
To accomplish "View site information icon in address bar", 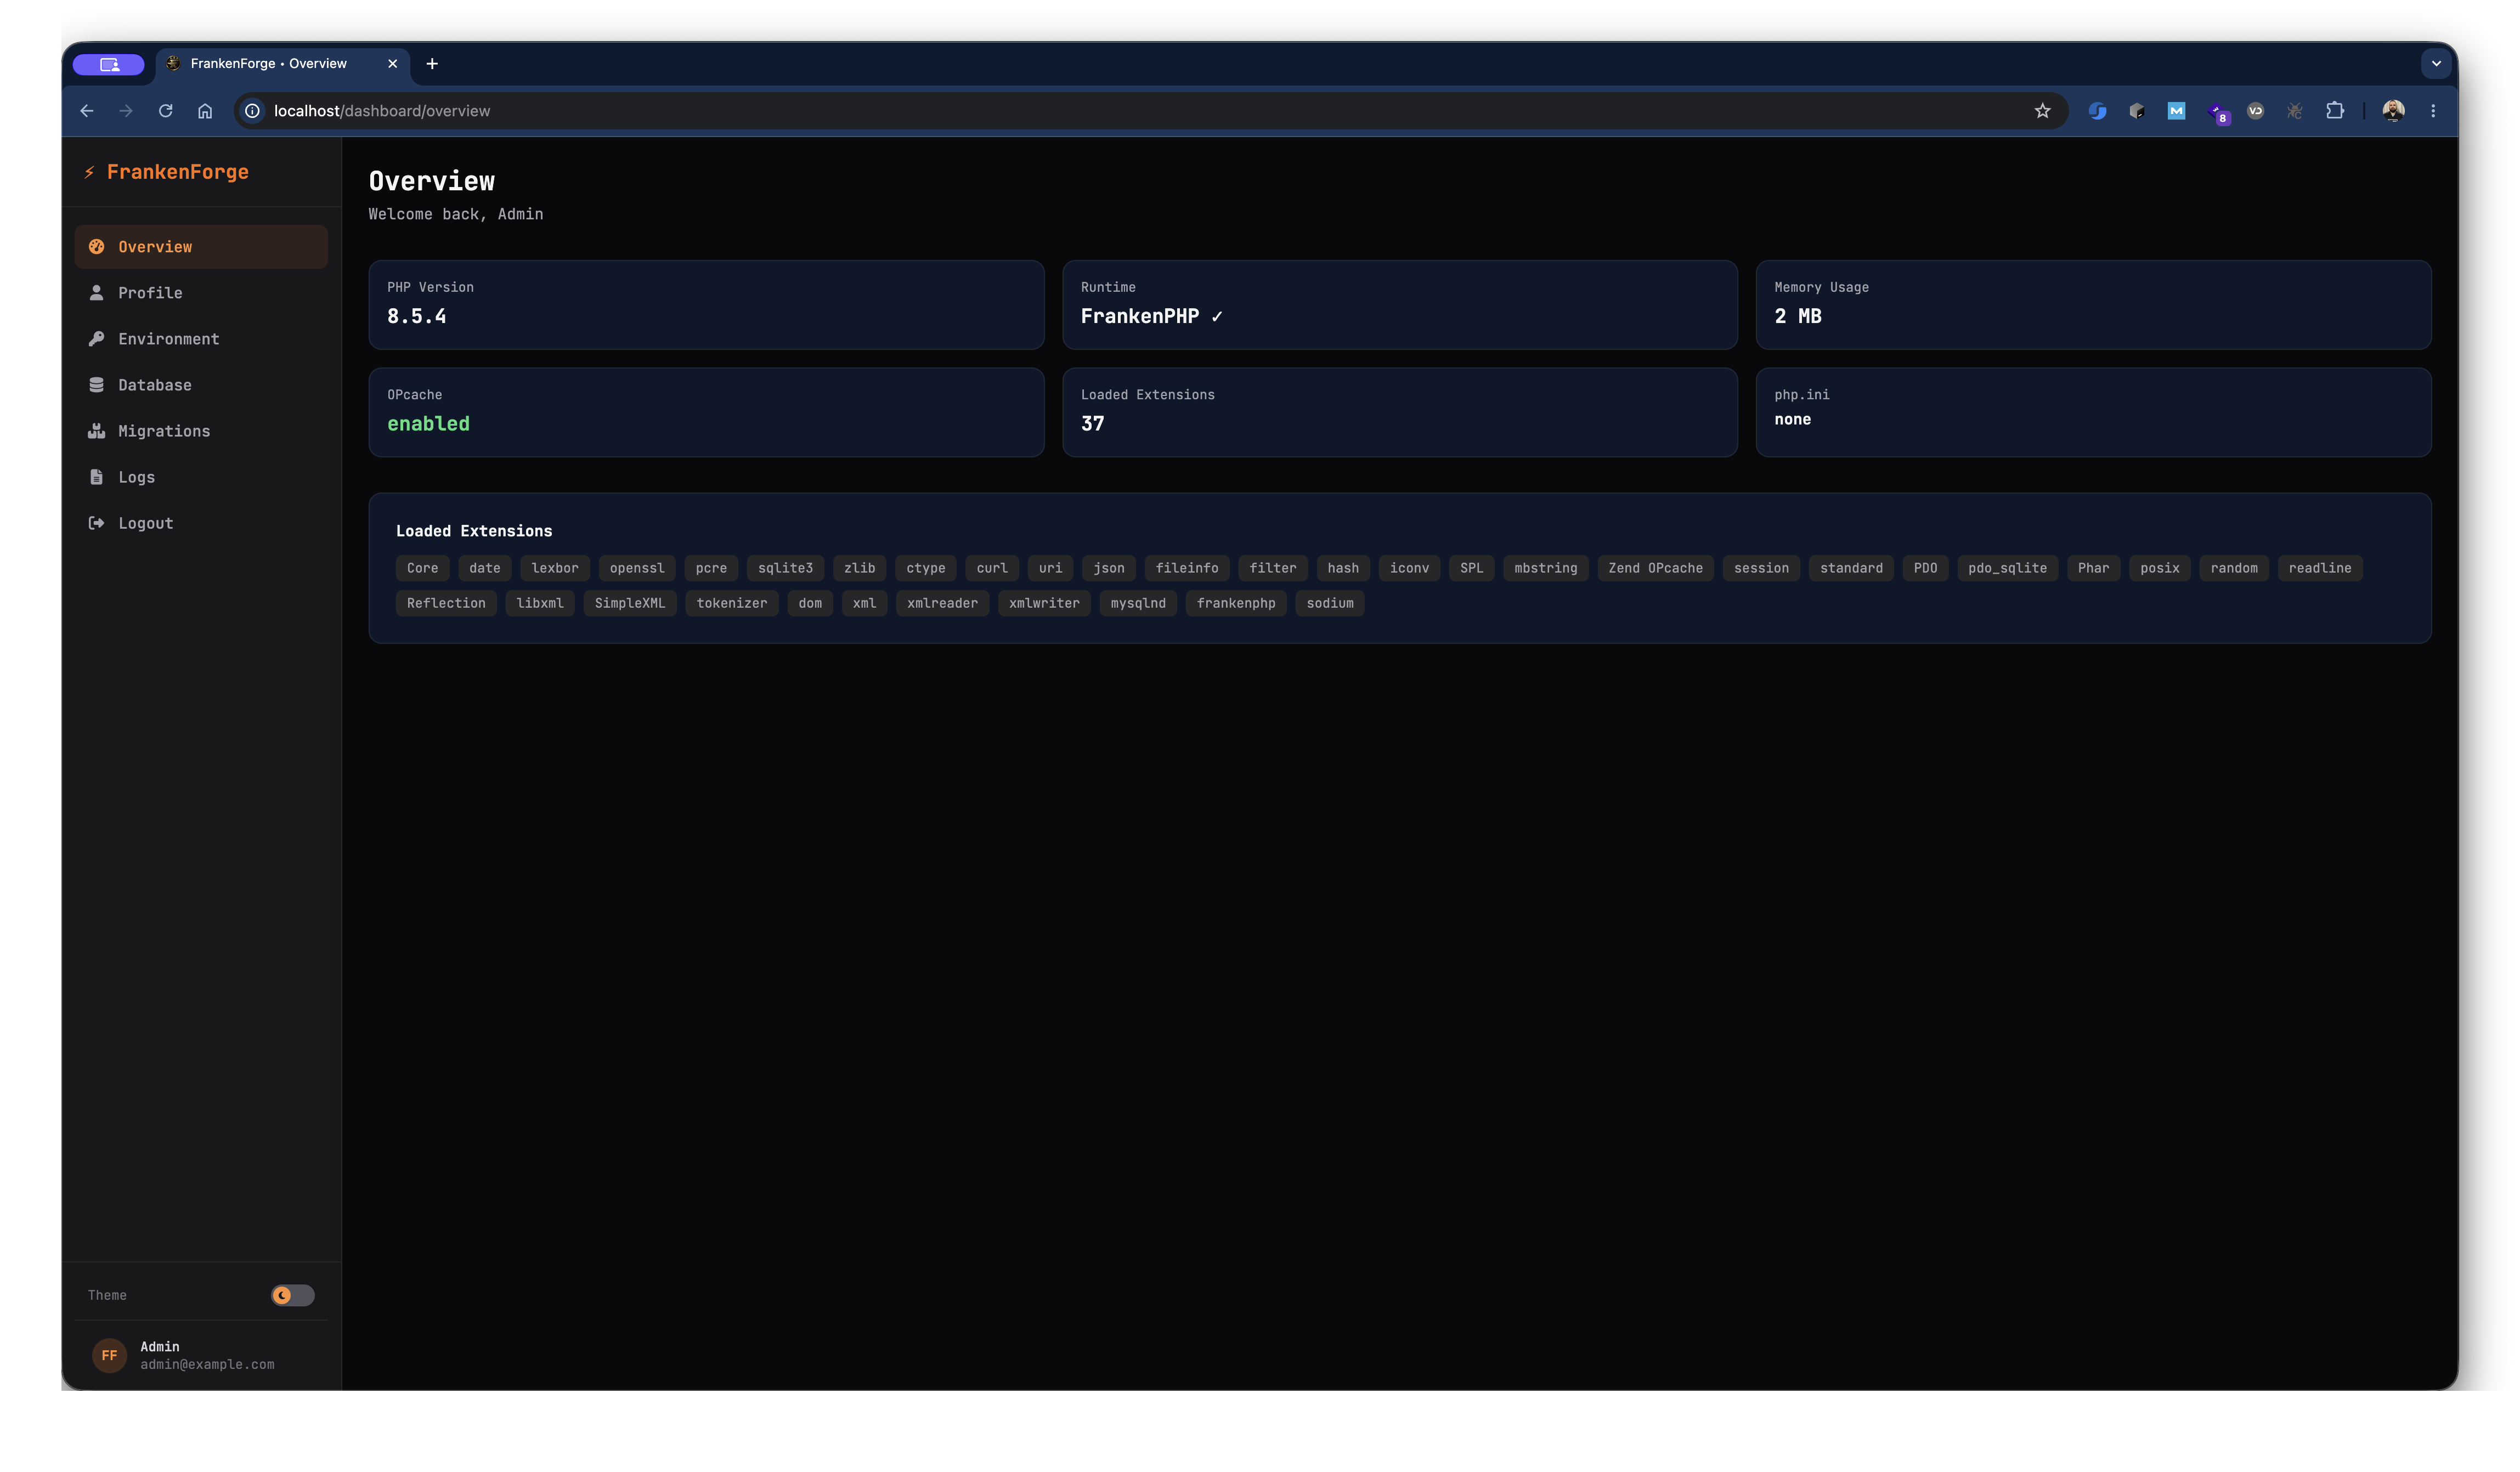I will coord(253,111).
